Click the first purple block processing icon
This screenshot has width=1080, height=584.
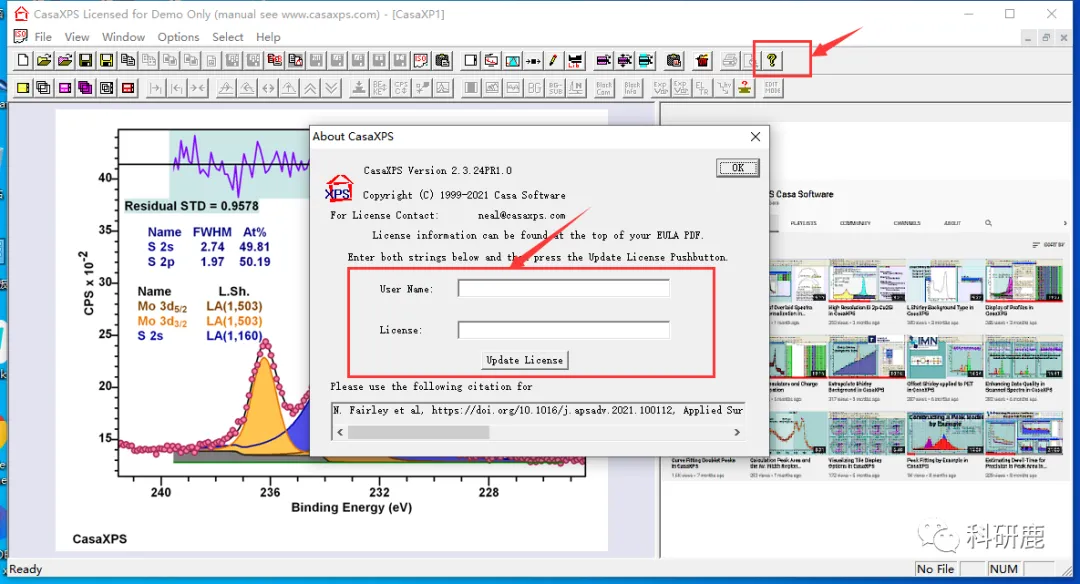[603, 61]
